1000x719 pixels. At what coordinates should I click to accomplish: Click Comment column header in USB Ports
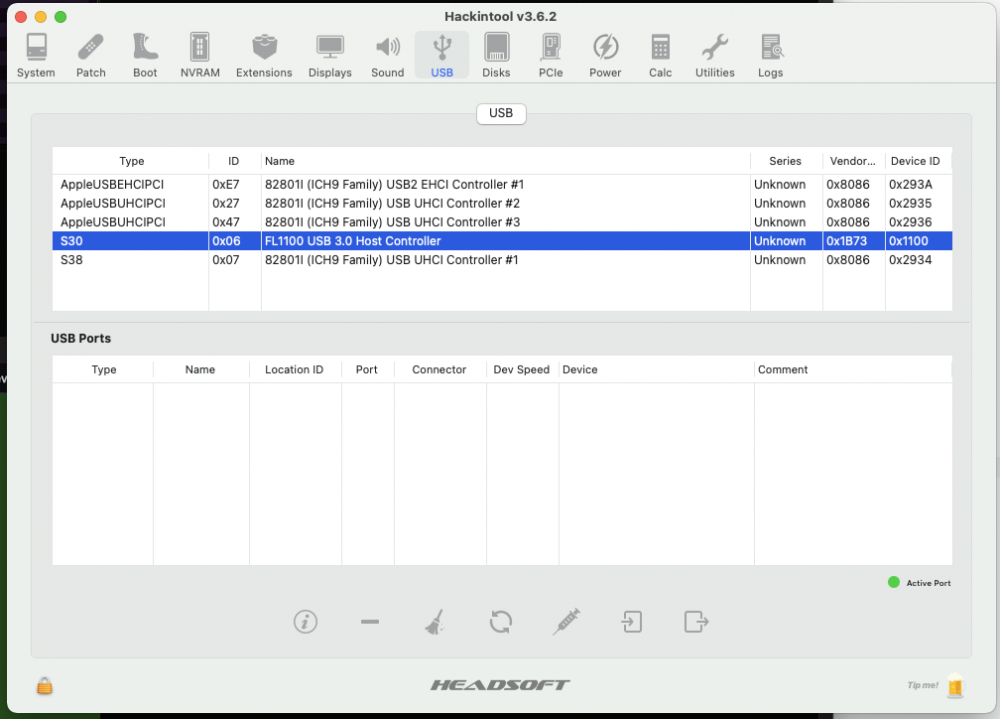853,370
